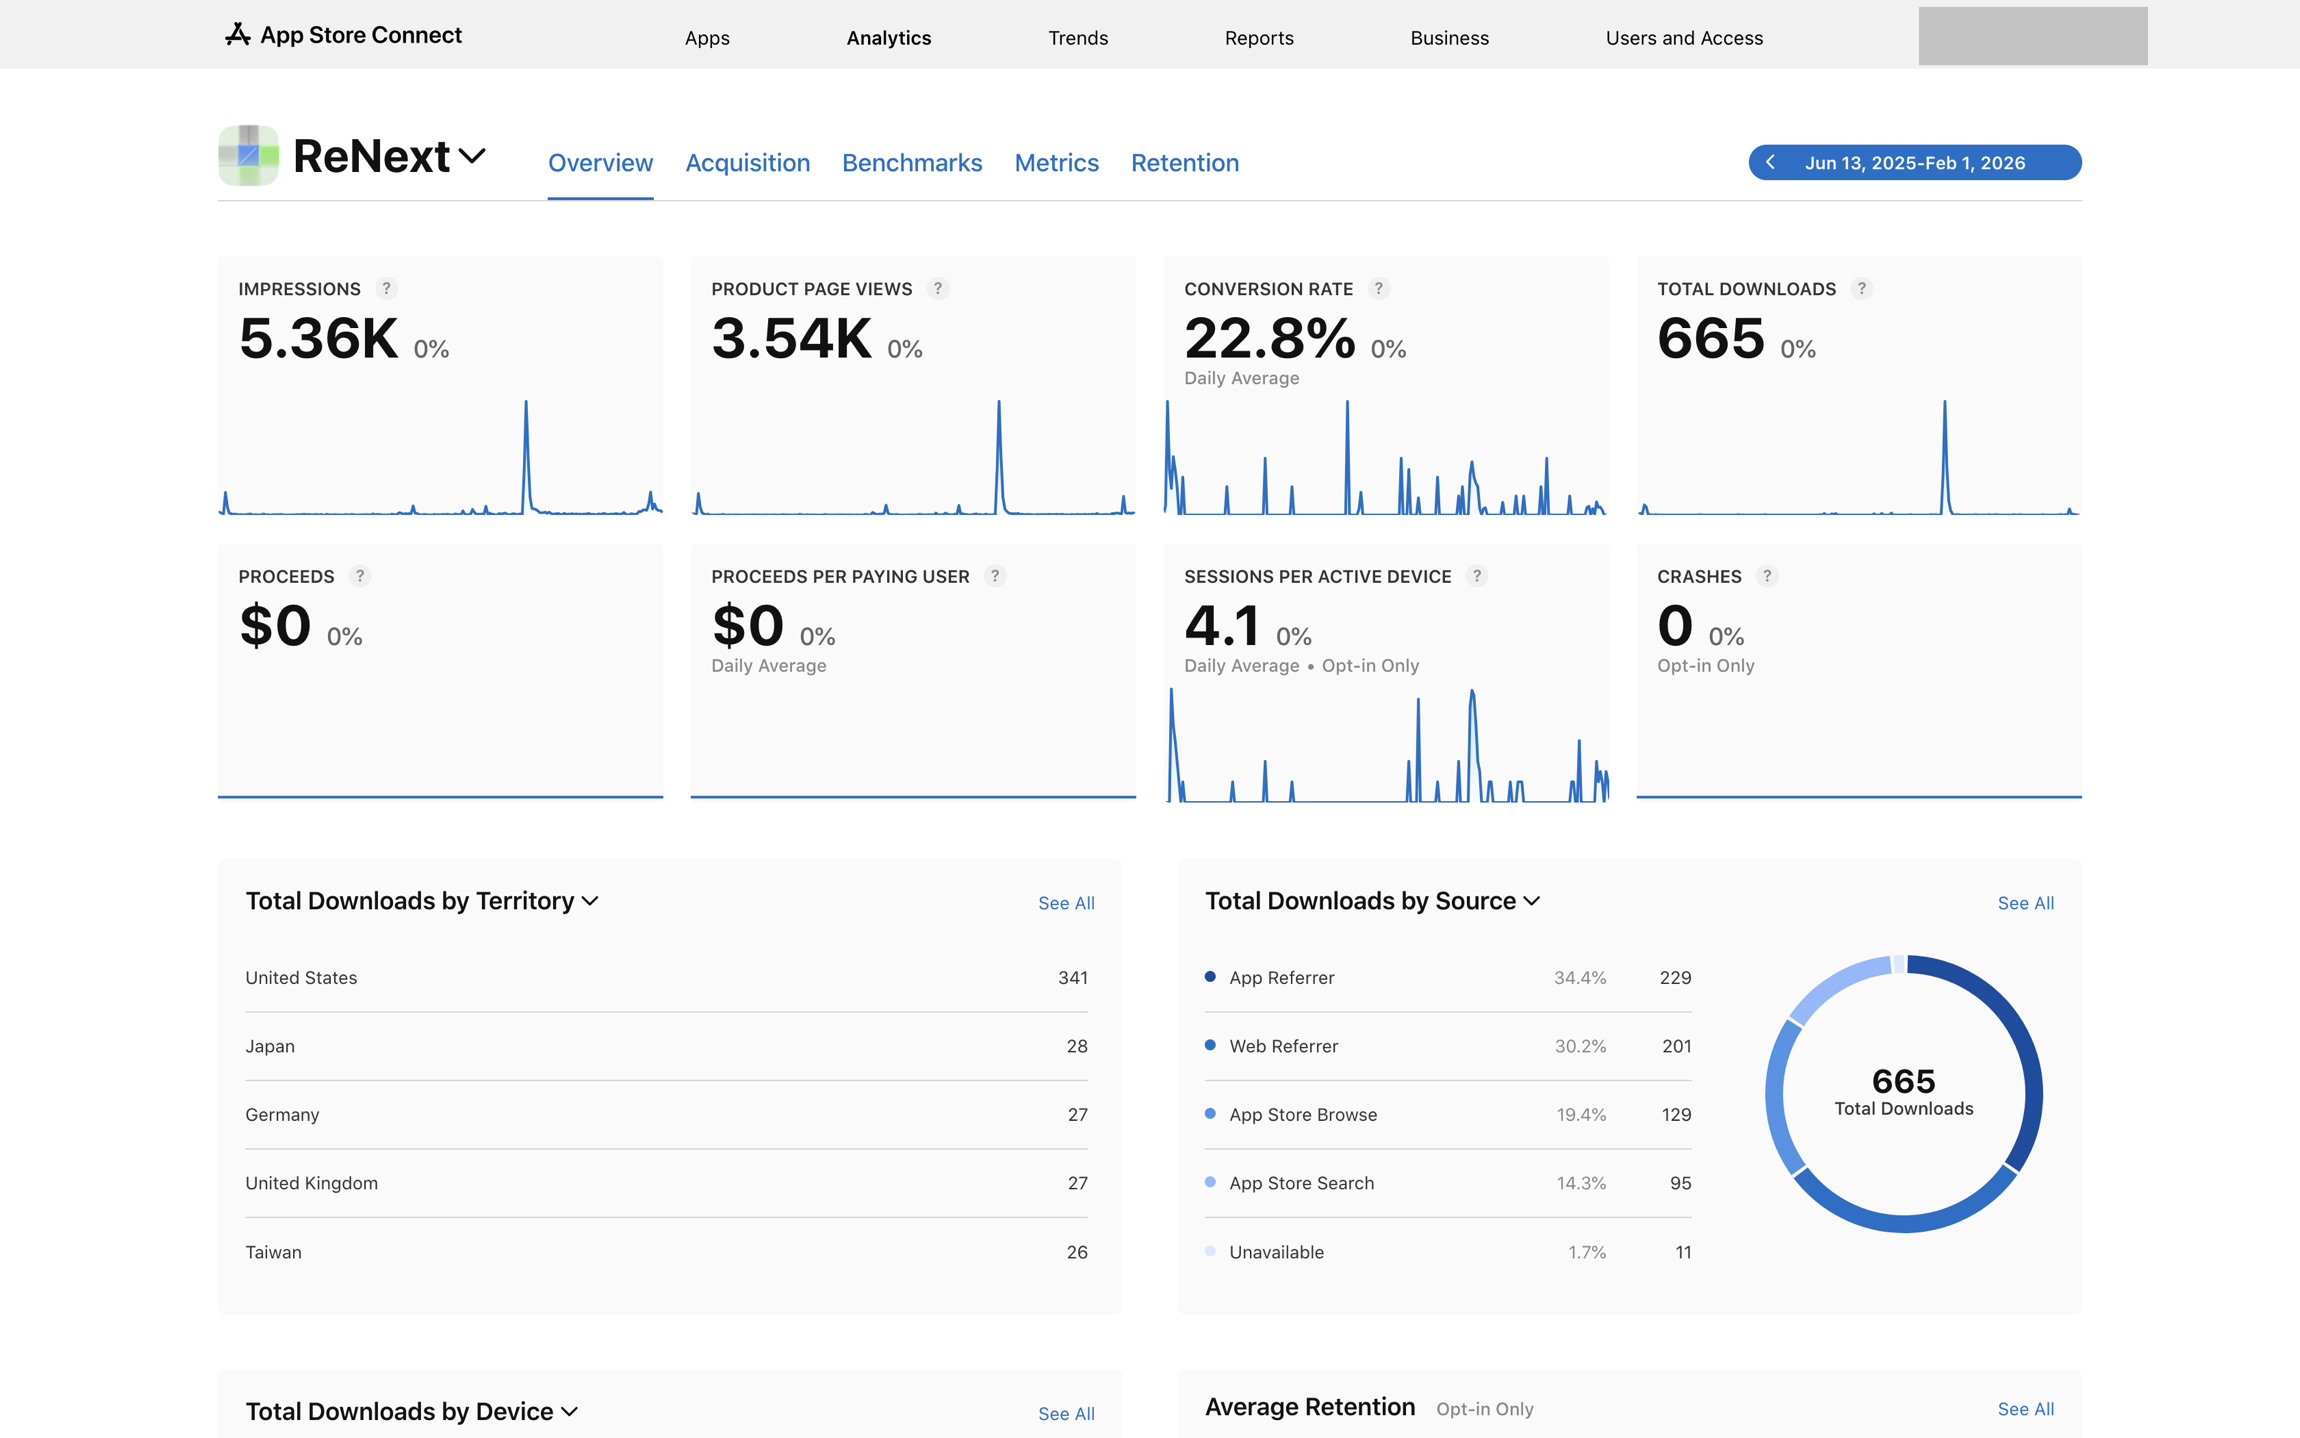
Task: Select the Germany territory row
Action: point(667,1114)
